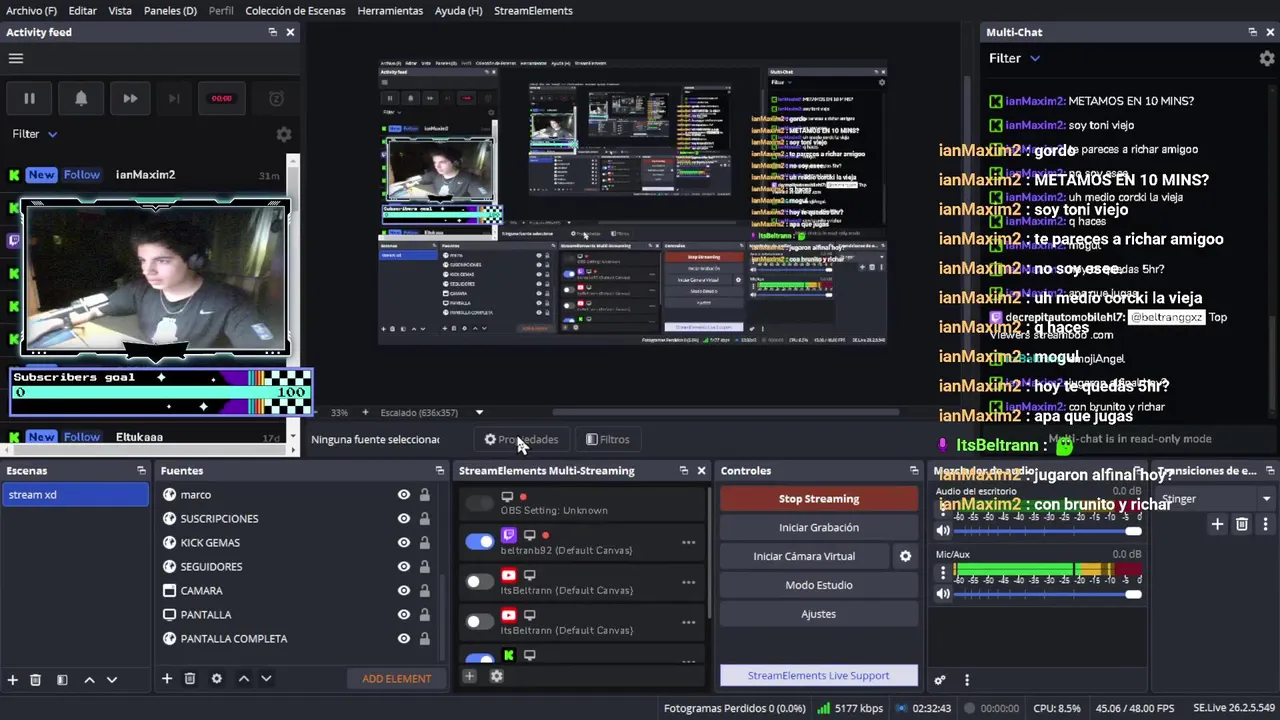Remove selected source with trash icon in Fuentes

(x=190, y=678)
